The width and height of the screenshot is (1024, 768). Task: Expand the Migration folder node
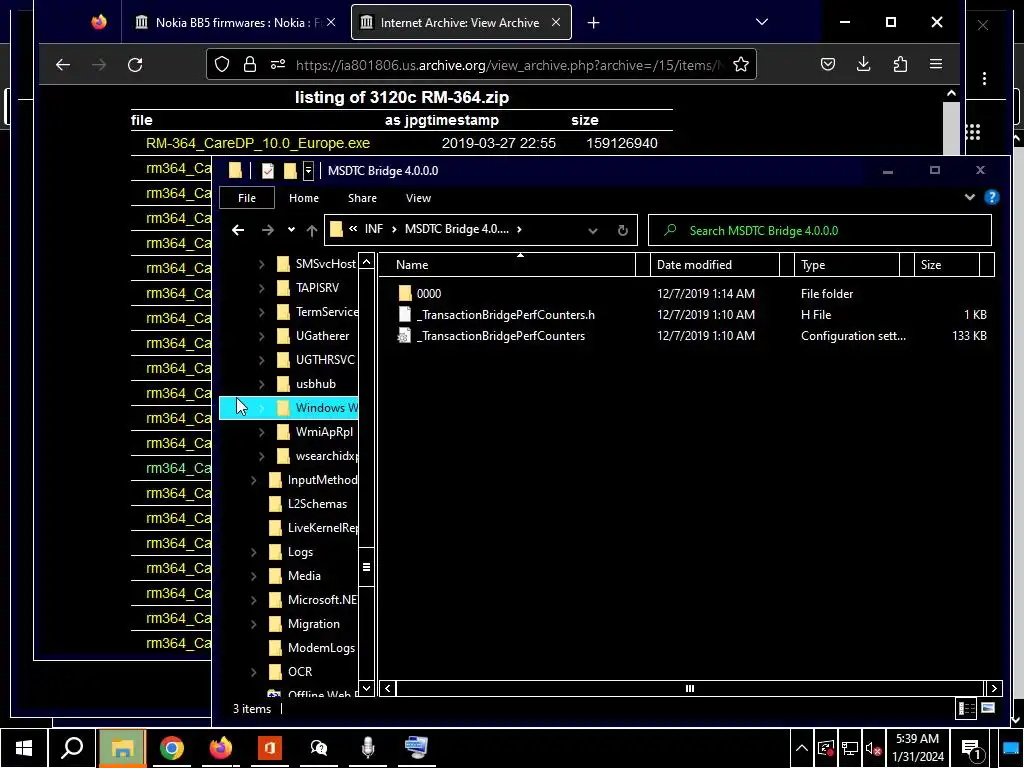[x=253, y=624]
